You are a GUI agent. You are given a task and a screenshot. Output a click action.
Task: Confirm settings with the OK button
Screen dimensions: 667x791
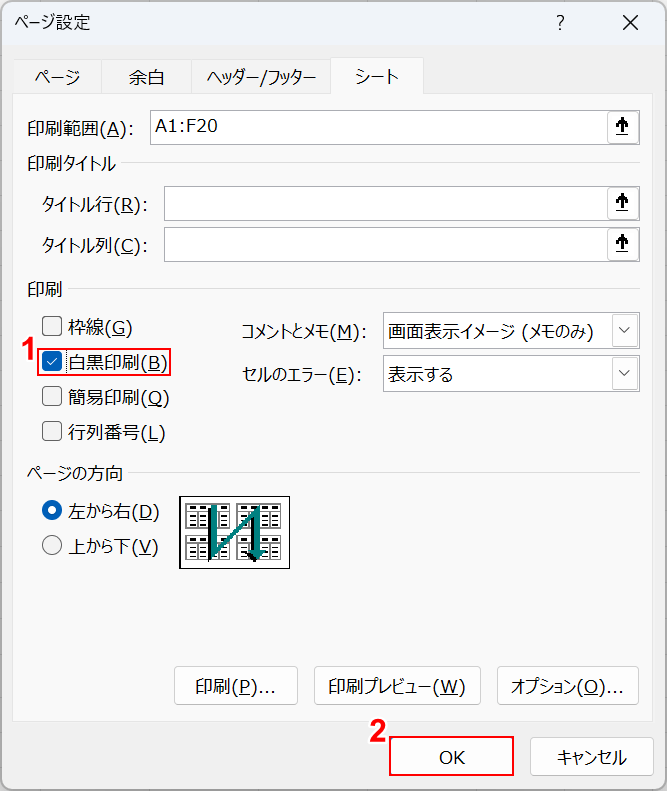(452, 756)
